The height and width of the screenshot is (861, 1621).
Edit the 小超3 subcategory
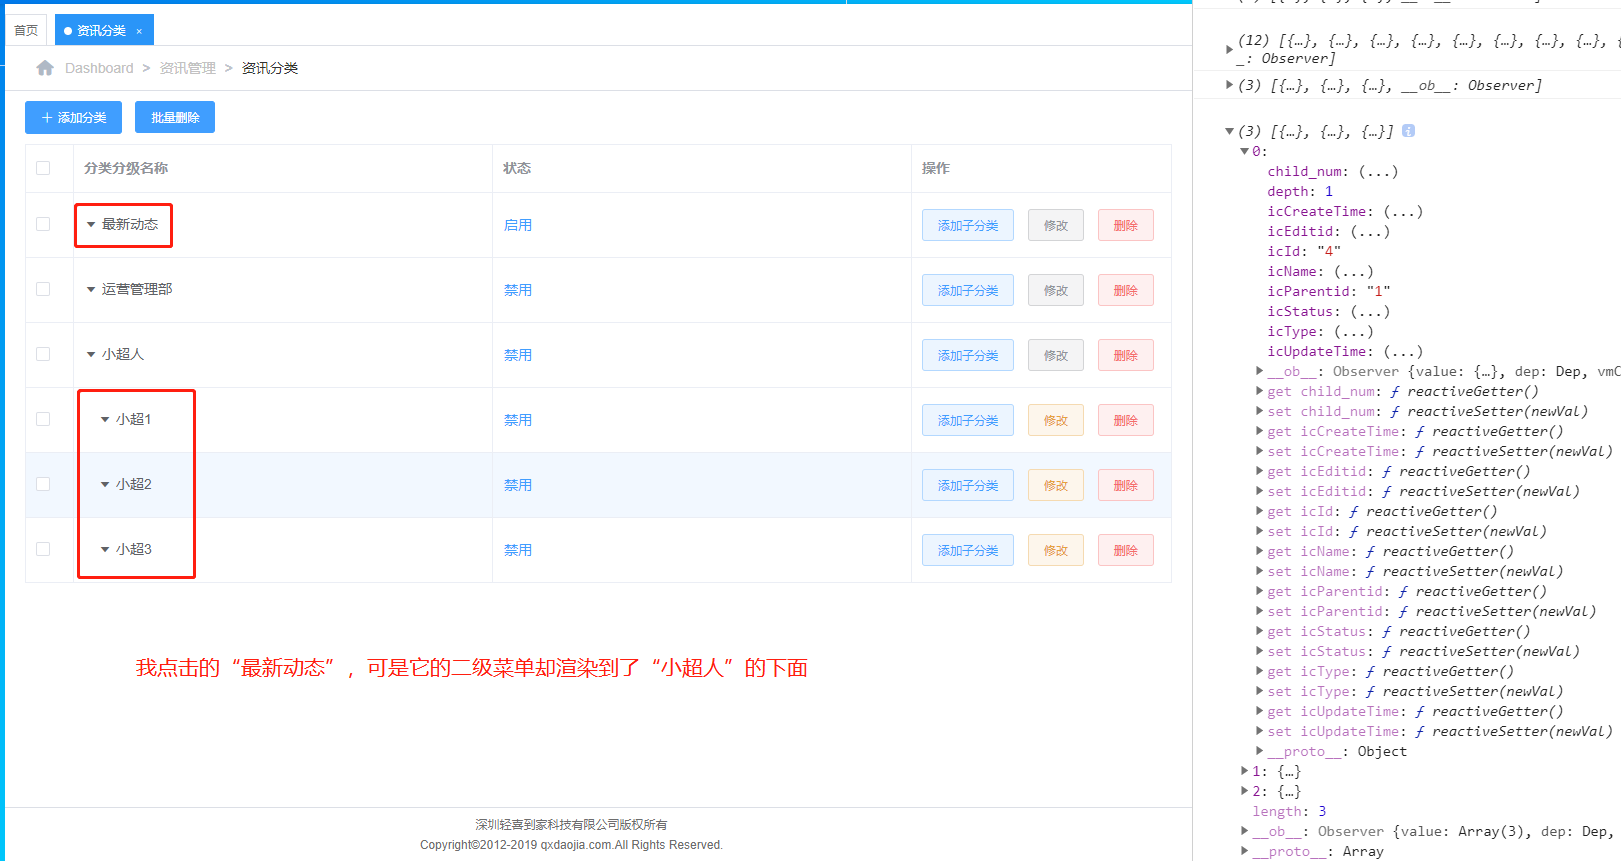click(1056, 550)
